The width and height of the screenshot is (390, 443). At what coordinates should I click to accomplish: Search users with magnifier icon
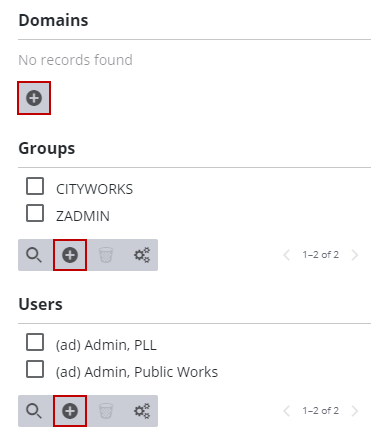pyautogui.click(x=34, y=411)
